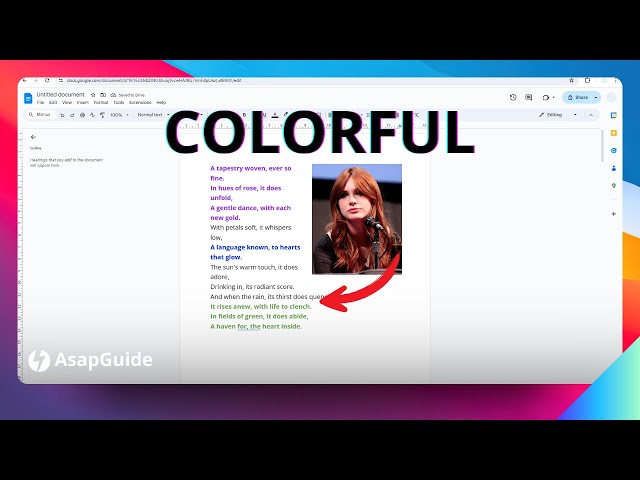Click the Google Docs home logo
640x480 pixels.
pyautogui.click(x=28, y=98)
